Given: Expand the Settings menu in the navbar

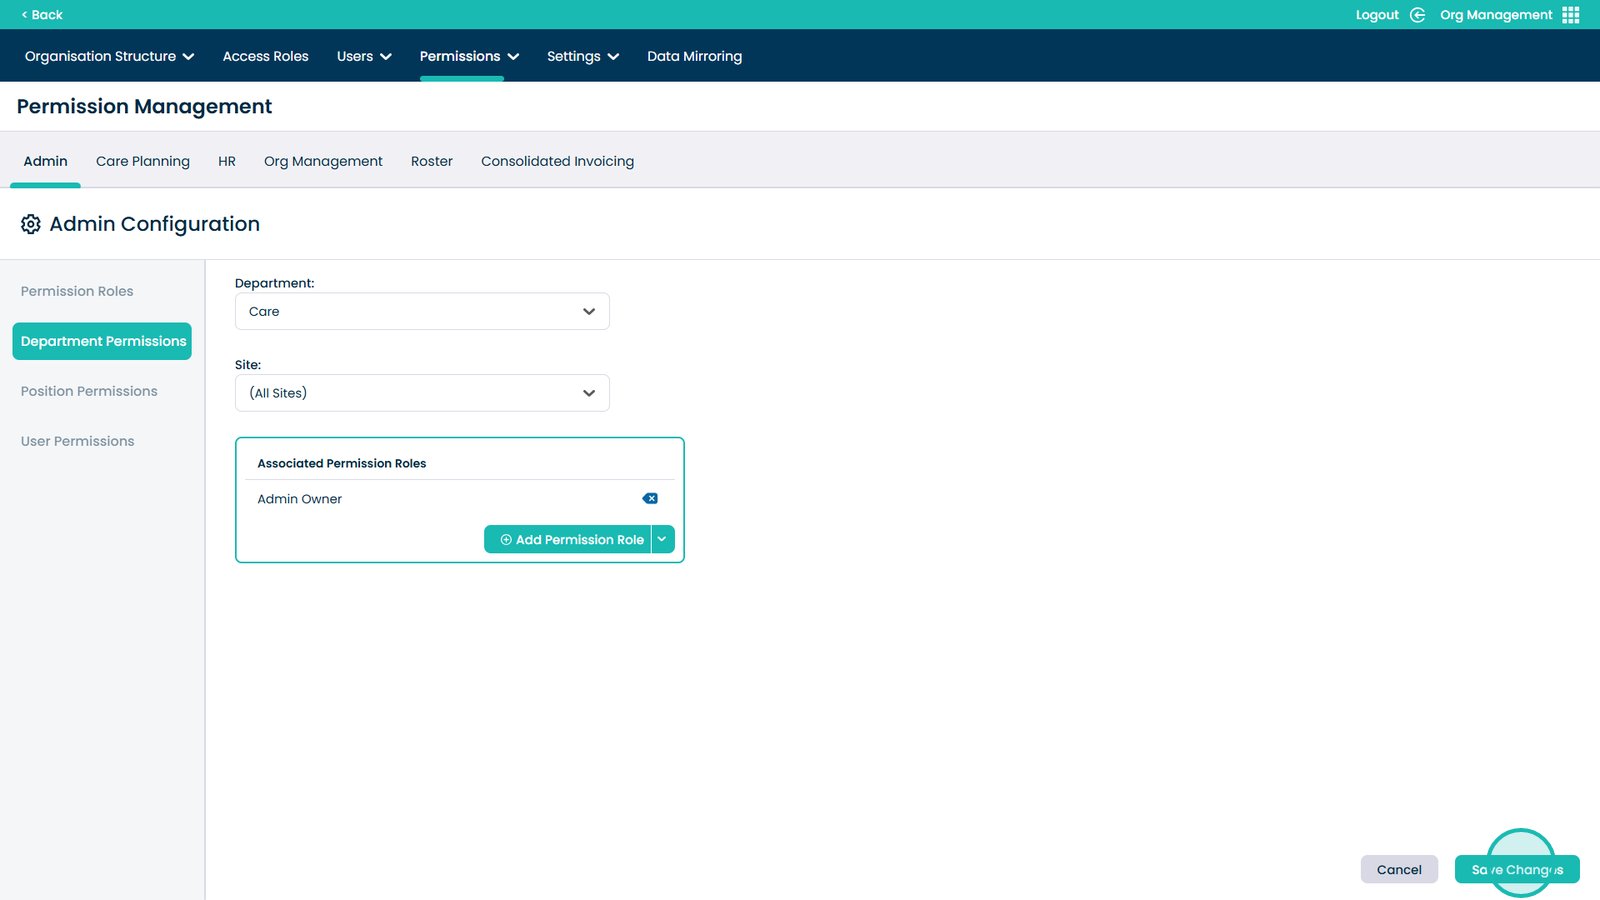Looking at the screenshot, I should [582, 56].
